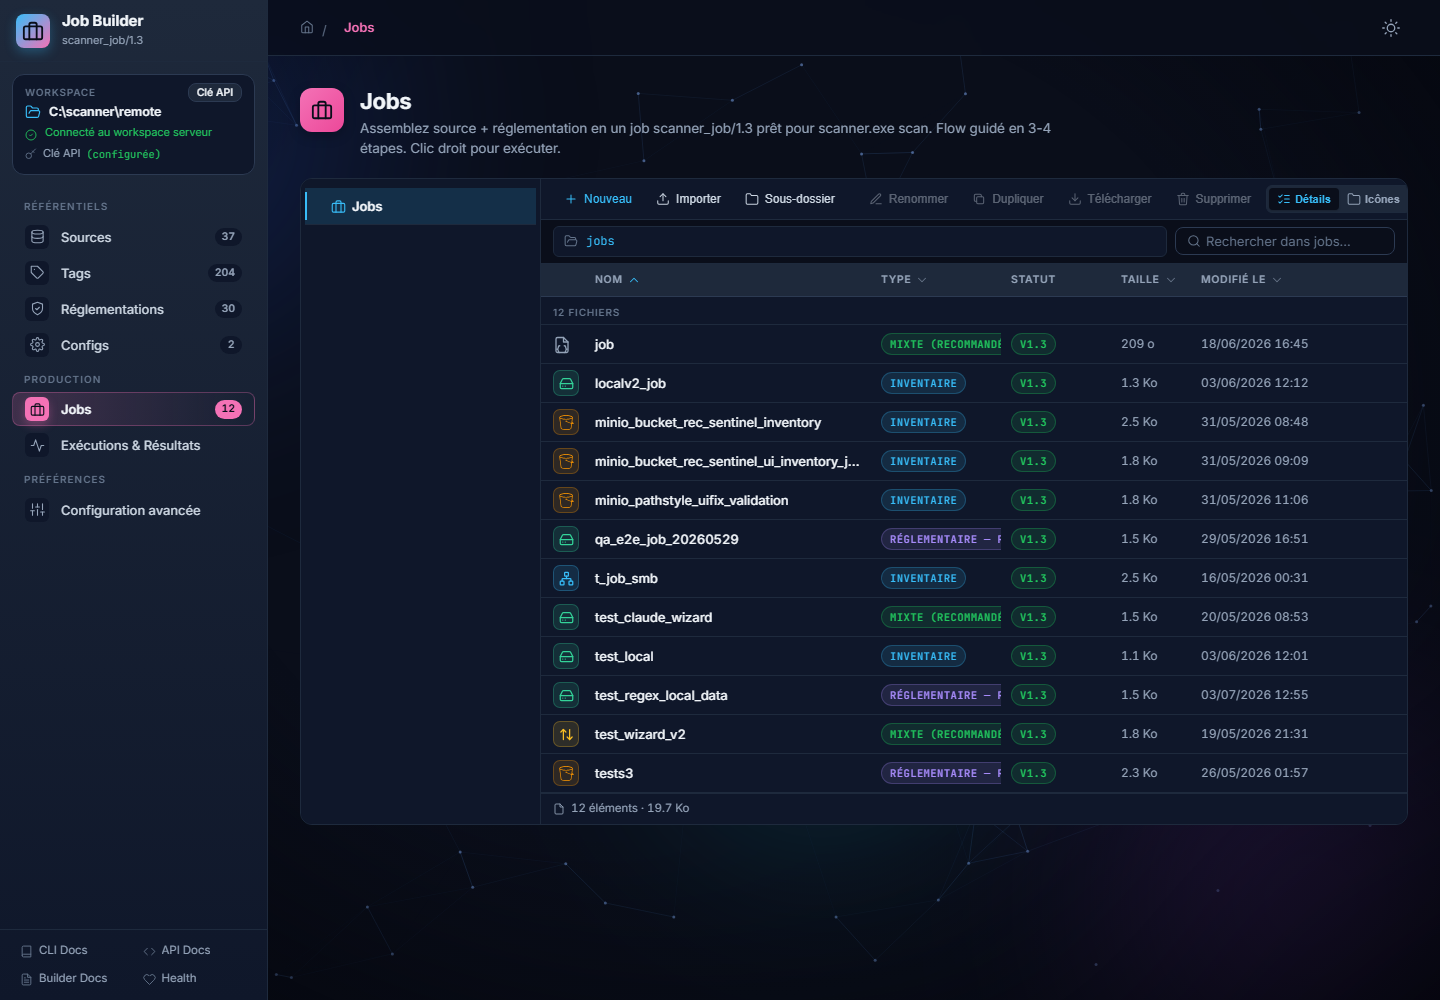
Task: Open Exécutions & Résultats activity icon
Action: point(37,445)
